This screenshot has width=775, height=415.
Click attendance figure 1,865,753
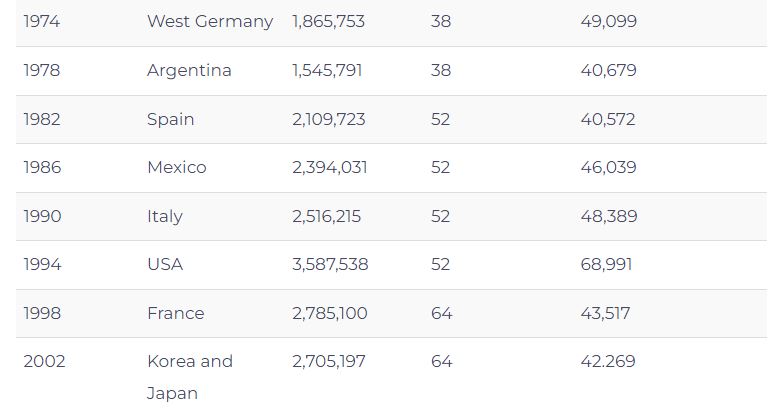click(x=328, y=21)
